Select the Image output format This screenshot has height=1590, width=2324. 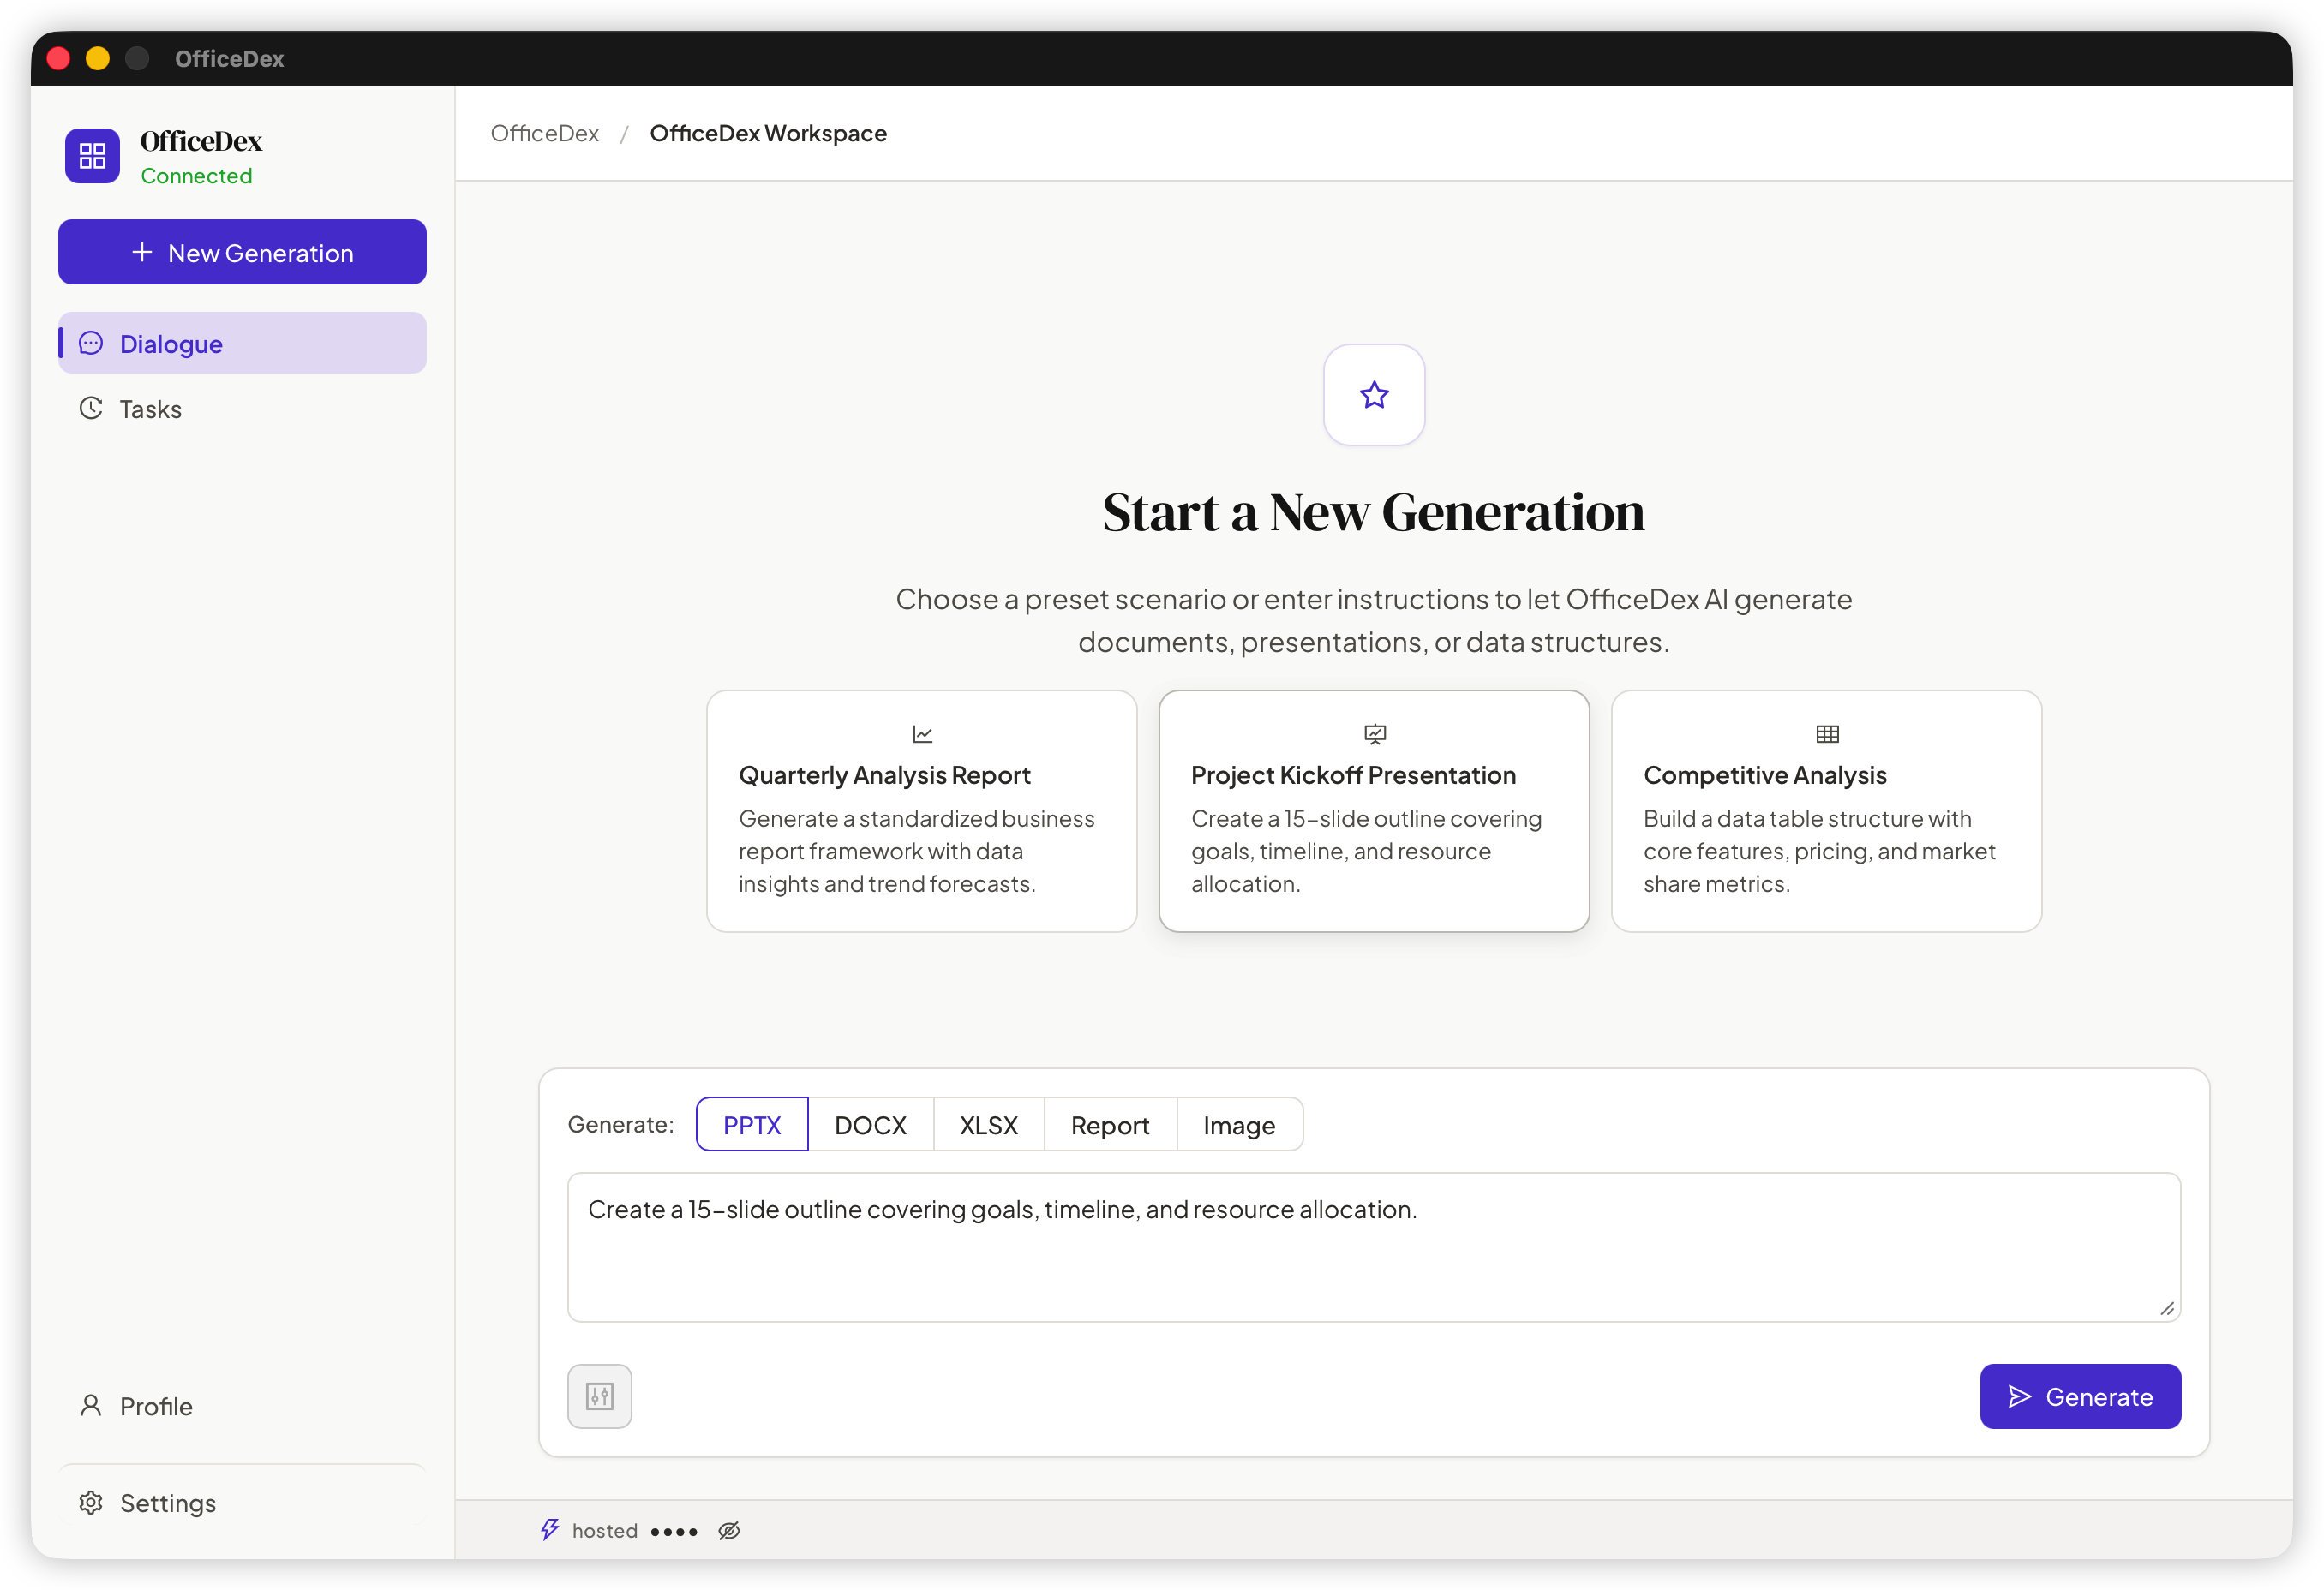(x=1239, y=1125)
